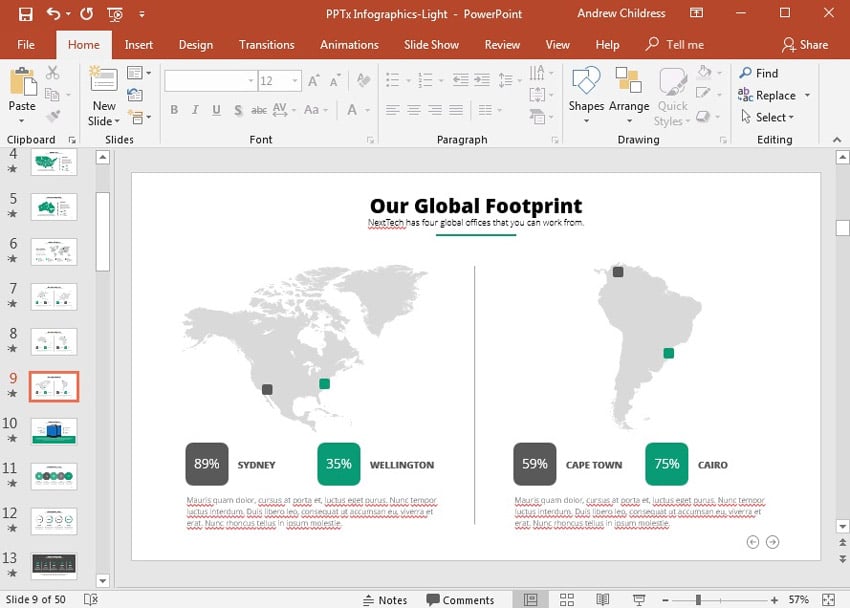Switch to the Transitions tab
Viewport: 850px width, 608px height.
tap(266, 45)
